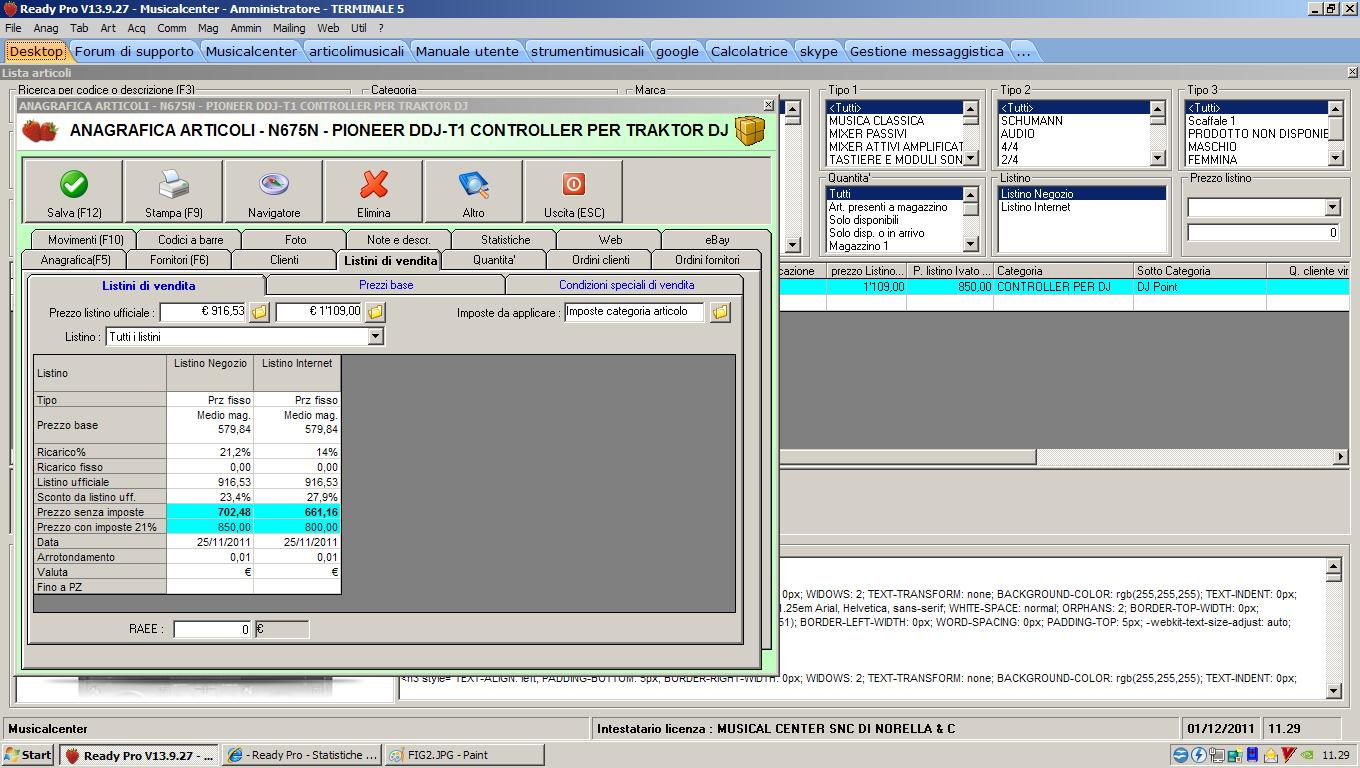Switch to the eBay tab
This screenshot has height=768, width=1360.
(x=717, y=240)
